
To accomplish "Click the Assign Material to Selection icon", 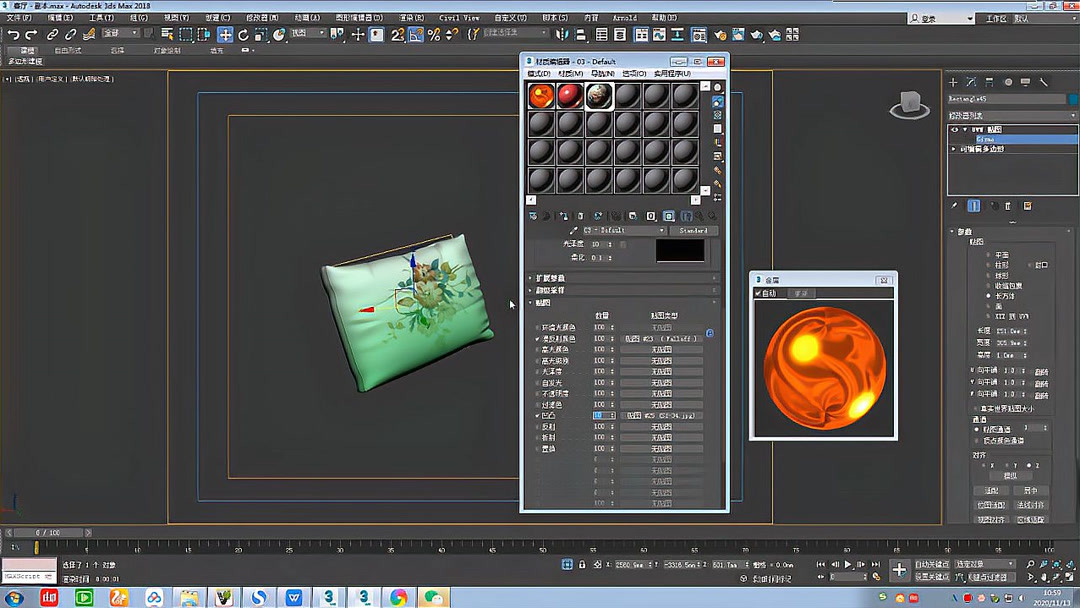I will (565, 216).
